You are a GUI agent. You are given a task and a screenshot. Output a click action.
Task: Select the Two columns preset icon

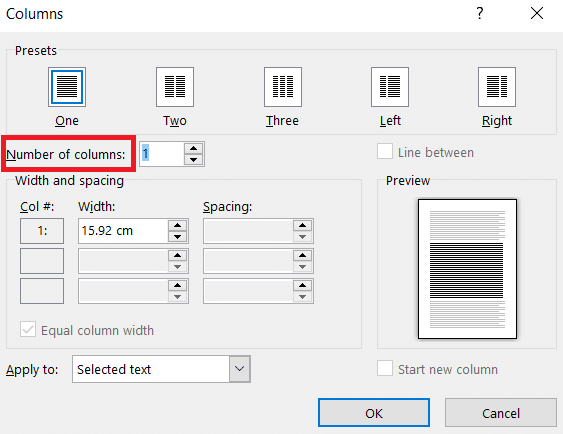point(175,87)
